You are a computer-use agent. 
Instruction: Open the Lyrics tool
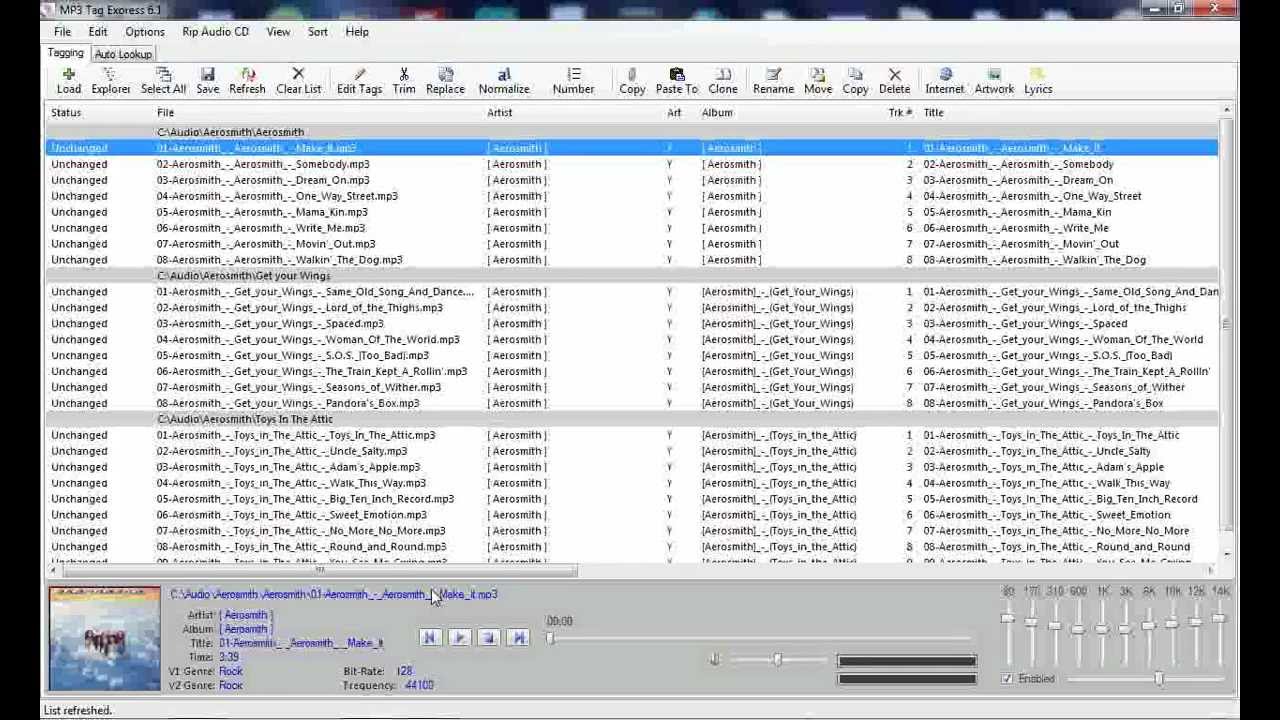click(x=1038, y=80)
